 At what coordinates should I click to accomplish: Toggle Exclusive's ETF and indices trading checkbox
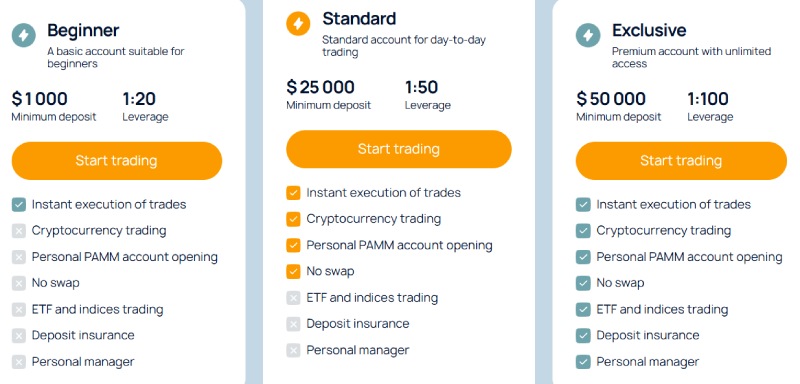[x=583, y=310]
